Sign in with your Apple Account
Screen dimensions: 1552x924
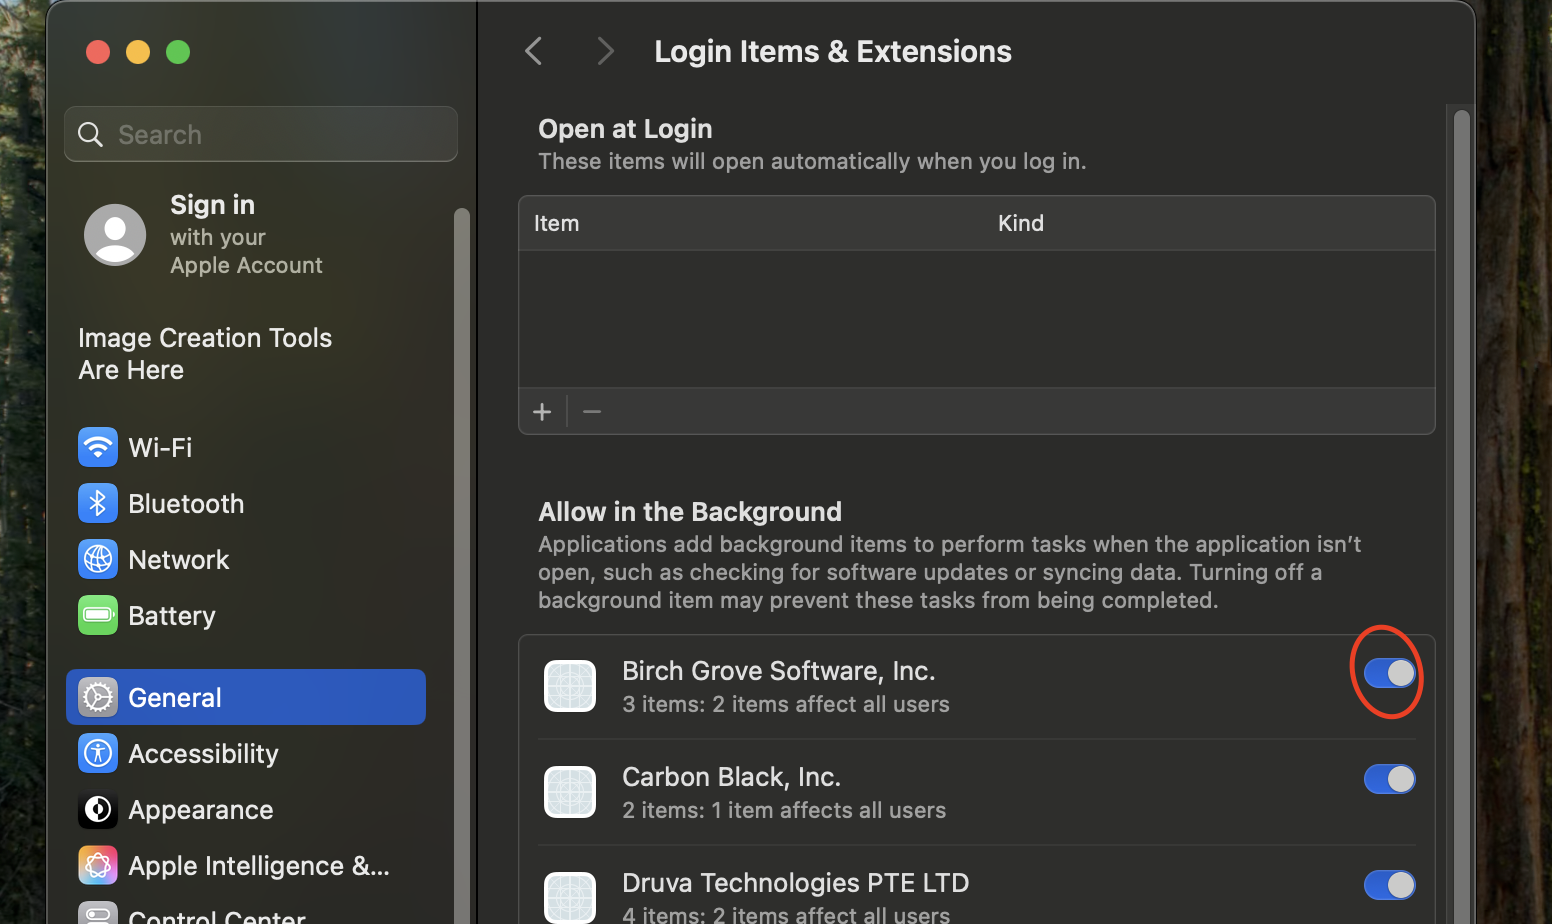click(x=246, y=235)
